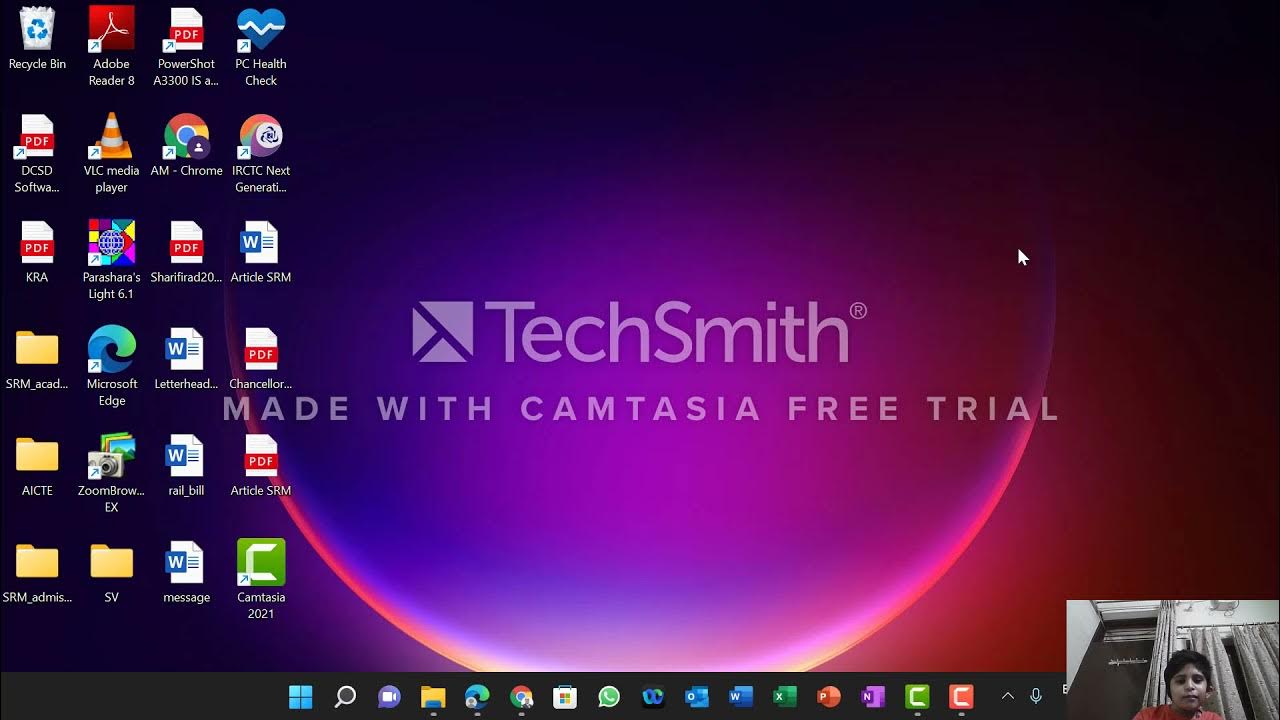
Task: Select the Article SRM PDF file
Action: click(261, 466)
